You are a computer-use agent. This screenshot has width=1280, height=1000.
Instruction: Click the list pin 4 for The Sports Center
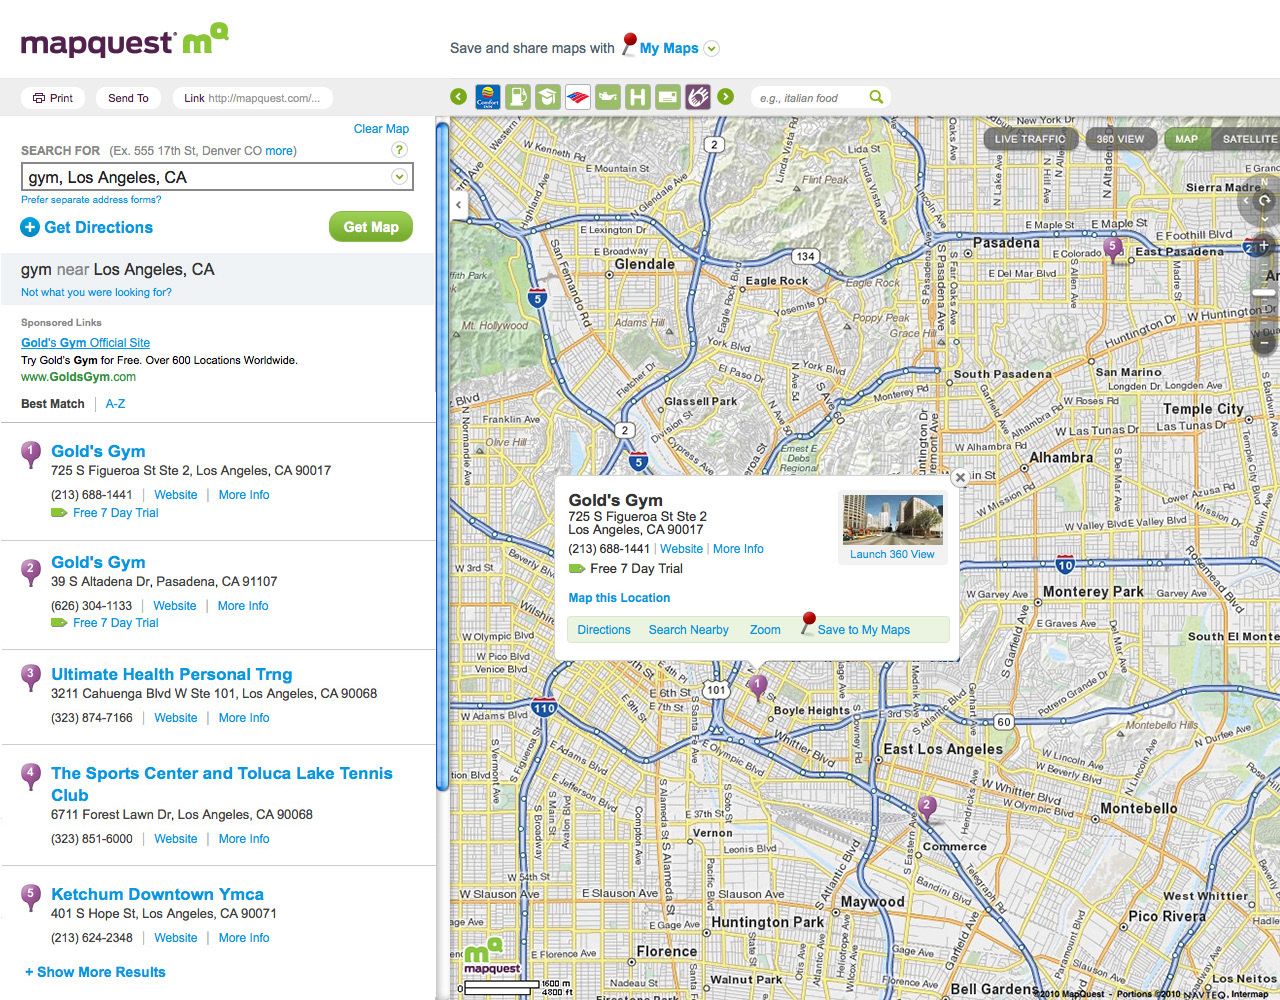pyautogui.click(x=31, y=777)
